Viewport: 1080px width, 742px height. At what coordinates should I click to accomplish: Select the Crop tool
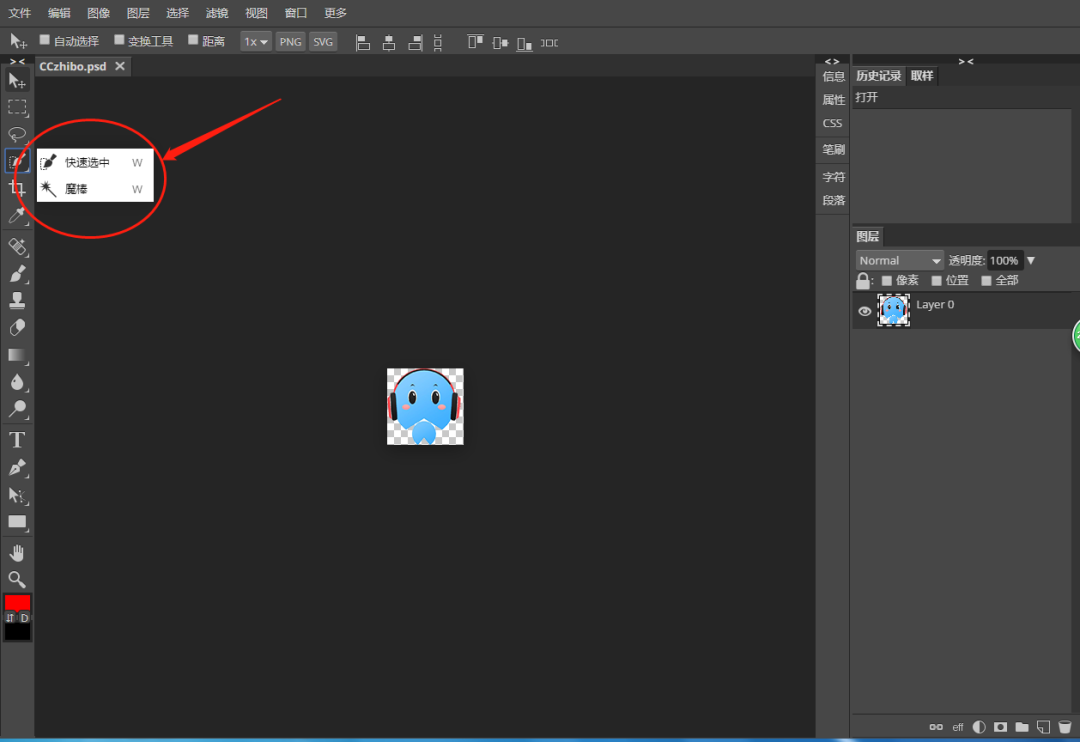(17, 188)
